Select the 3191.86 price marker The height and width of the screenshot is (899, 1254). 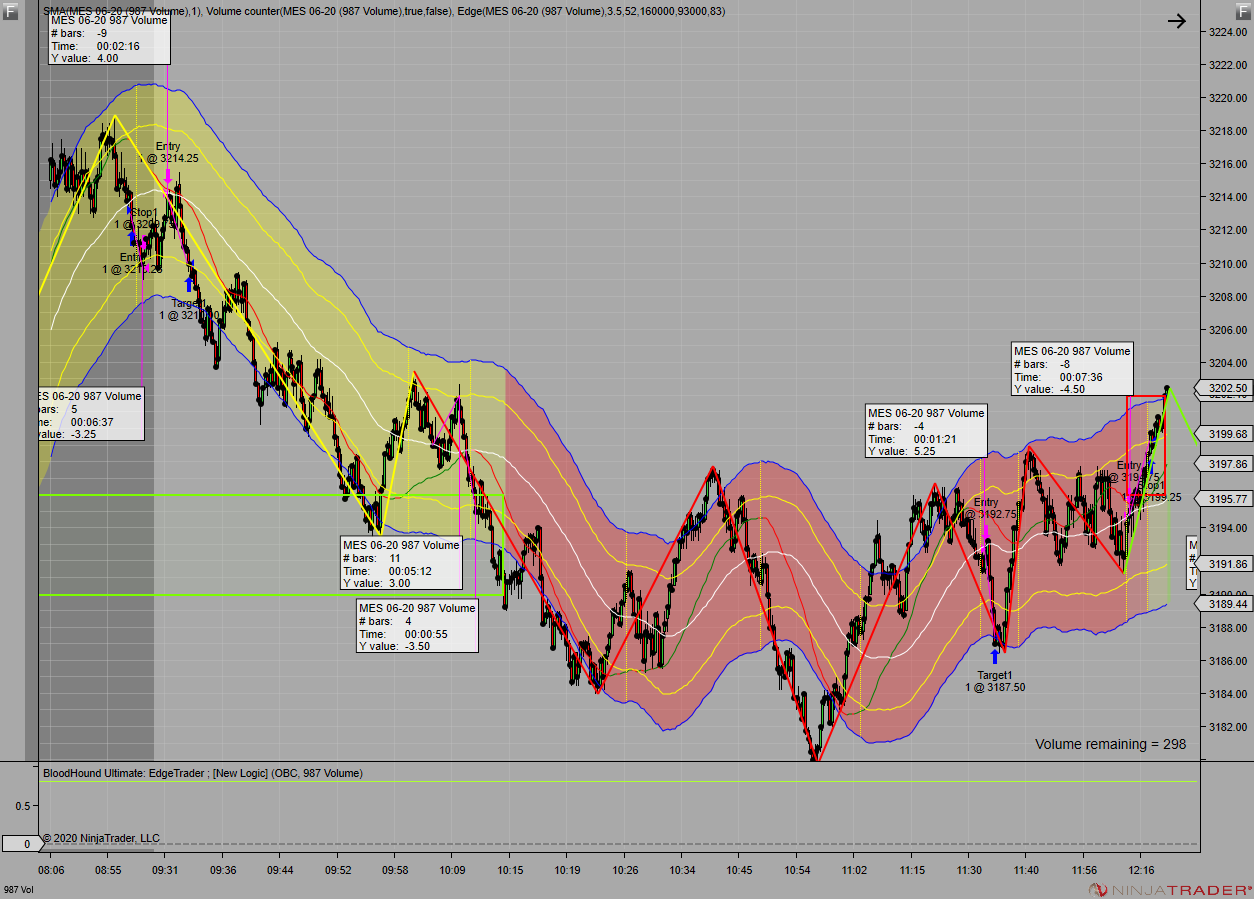coord(1227,564)
